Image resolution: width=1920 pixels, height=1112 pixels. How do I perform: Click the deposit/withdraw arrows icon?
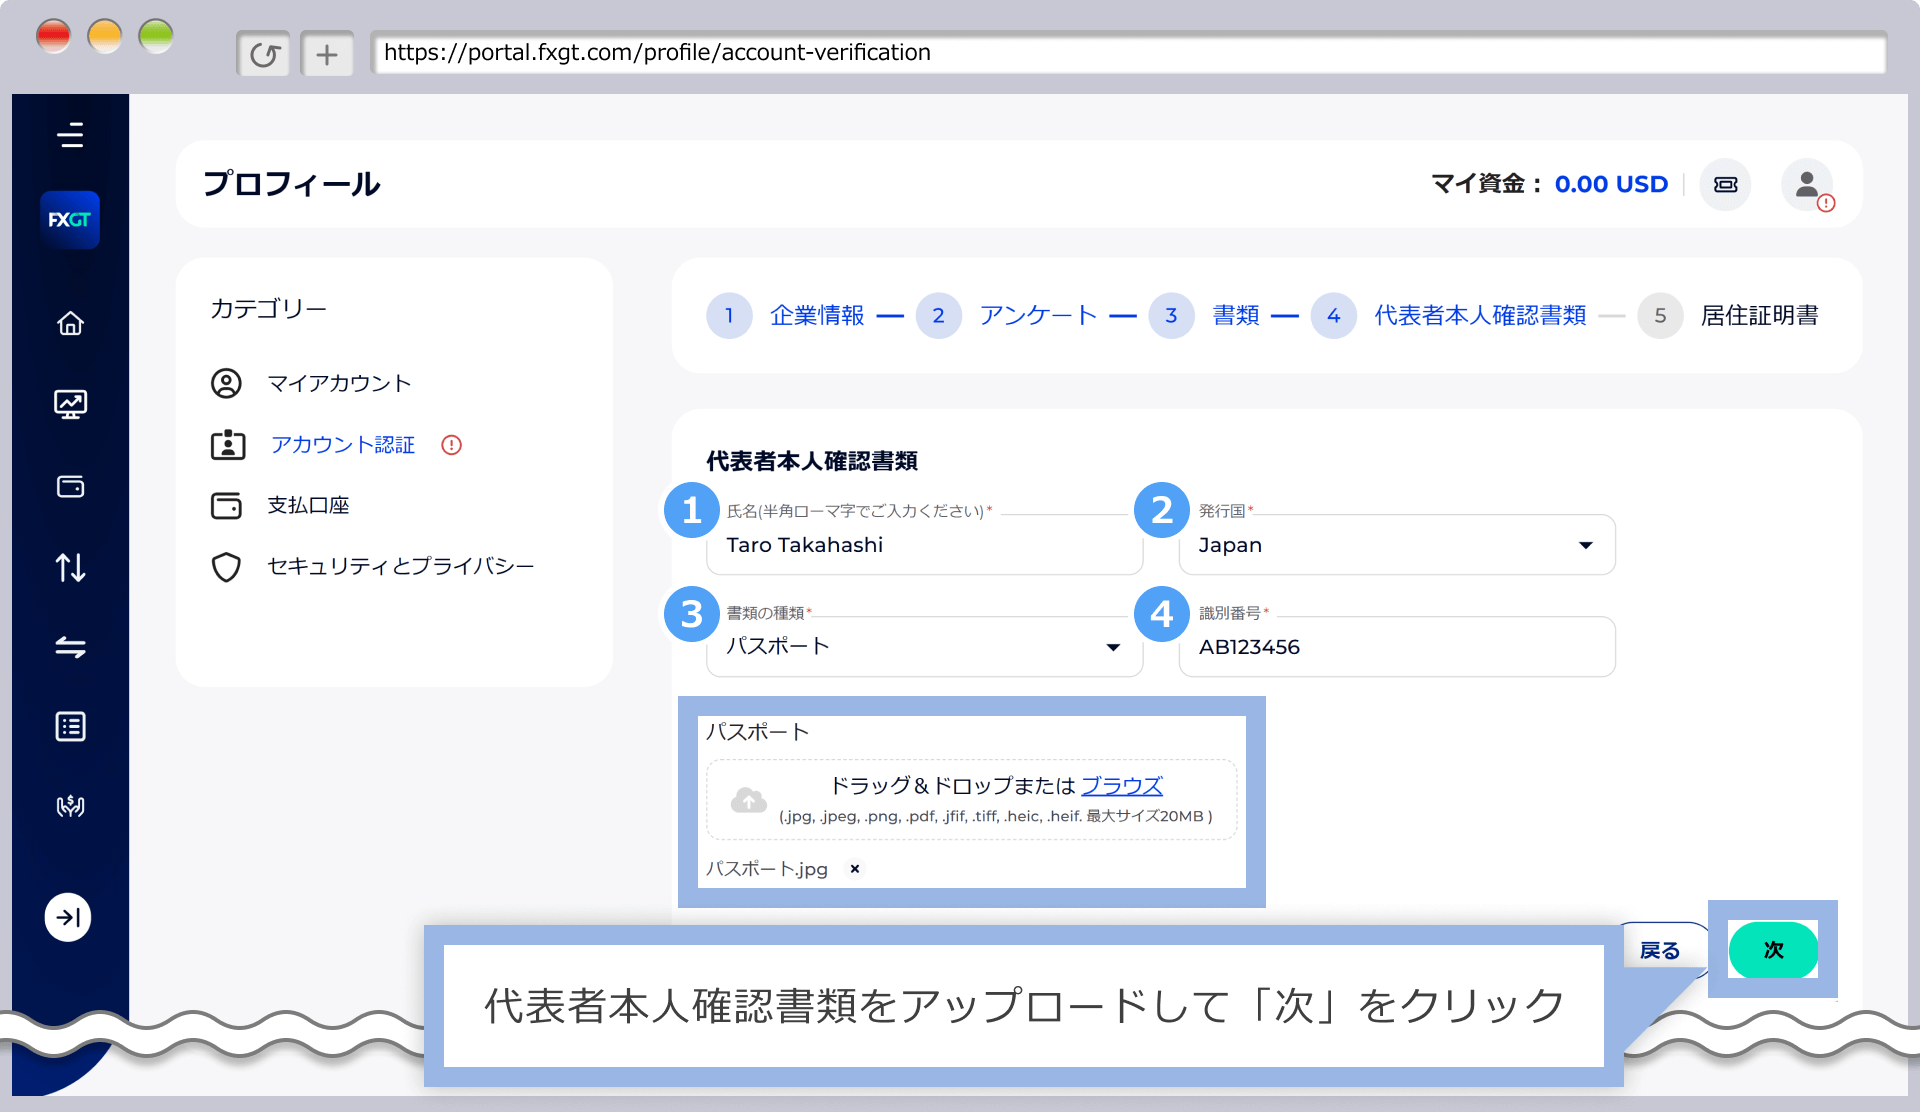click(70, 567)
